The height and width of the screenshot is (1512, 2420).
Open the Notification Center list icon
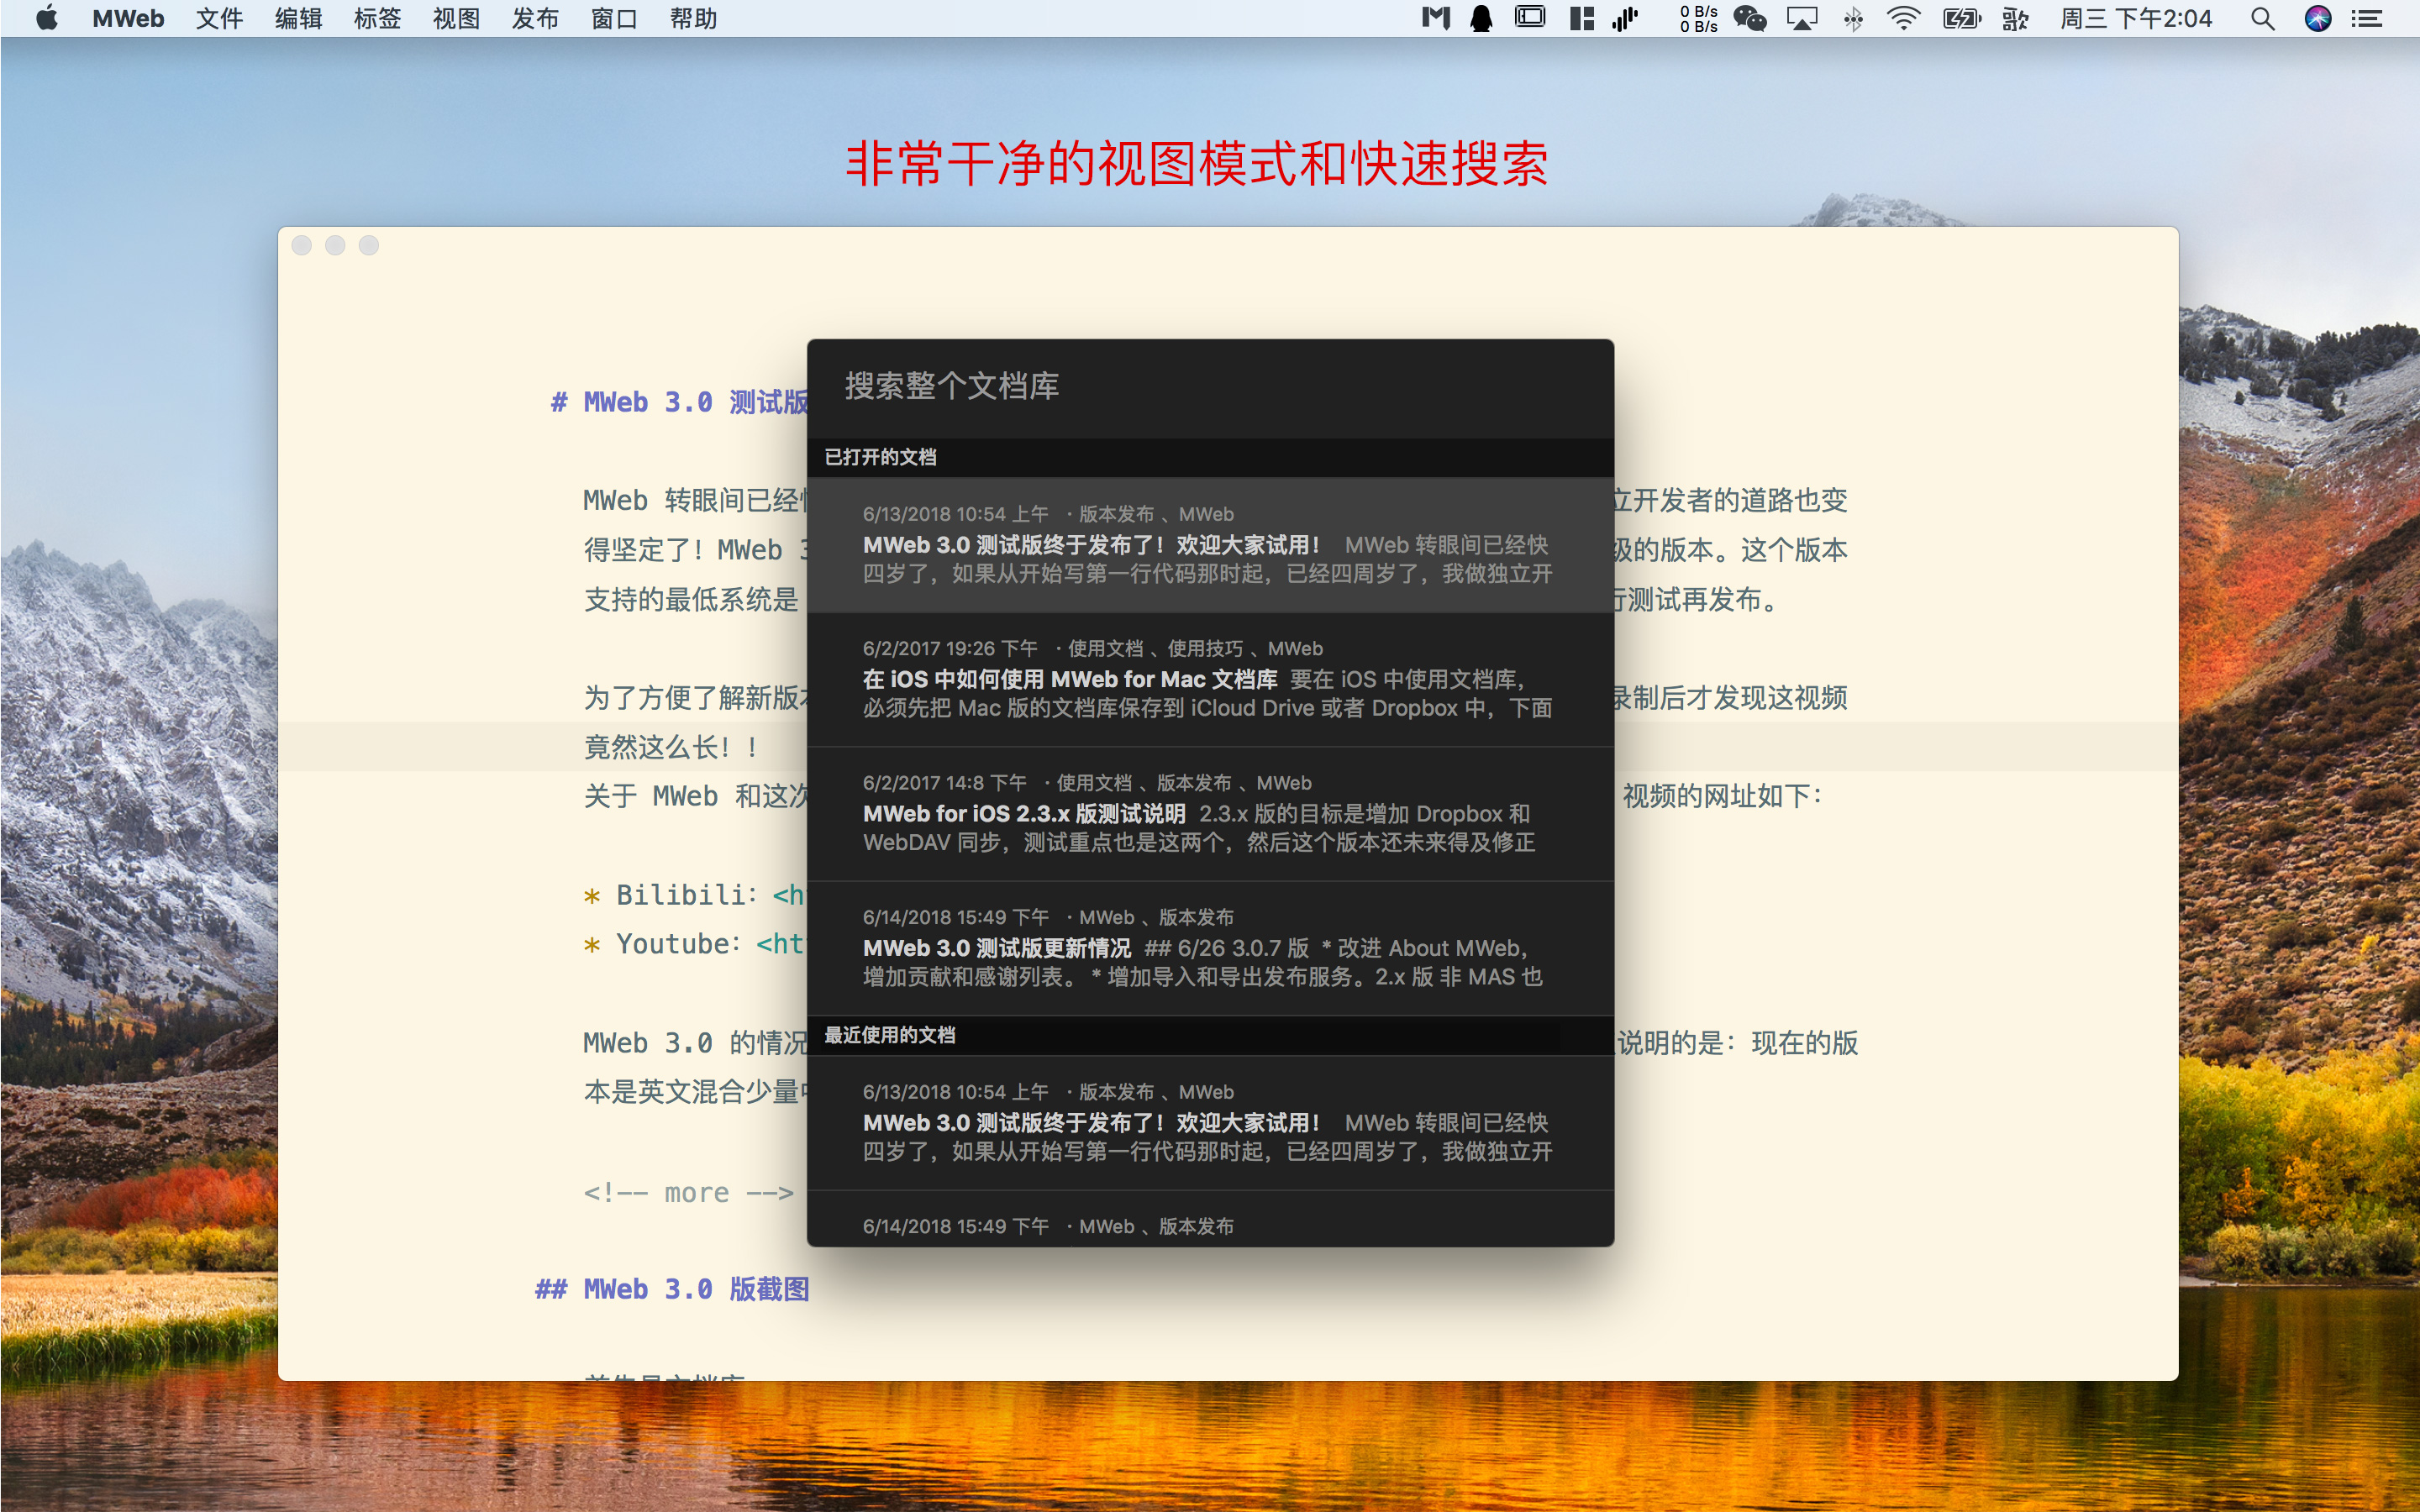click(x=2367, y=18)
